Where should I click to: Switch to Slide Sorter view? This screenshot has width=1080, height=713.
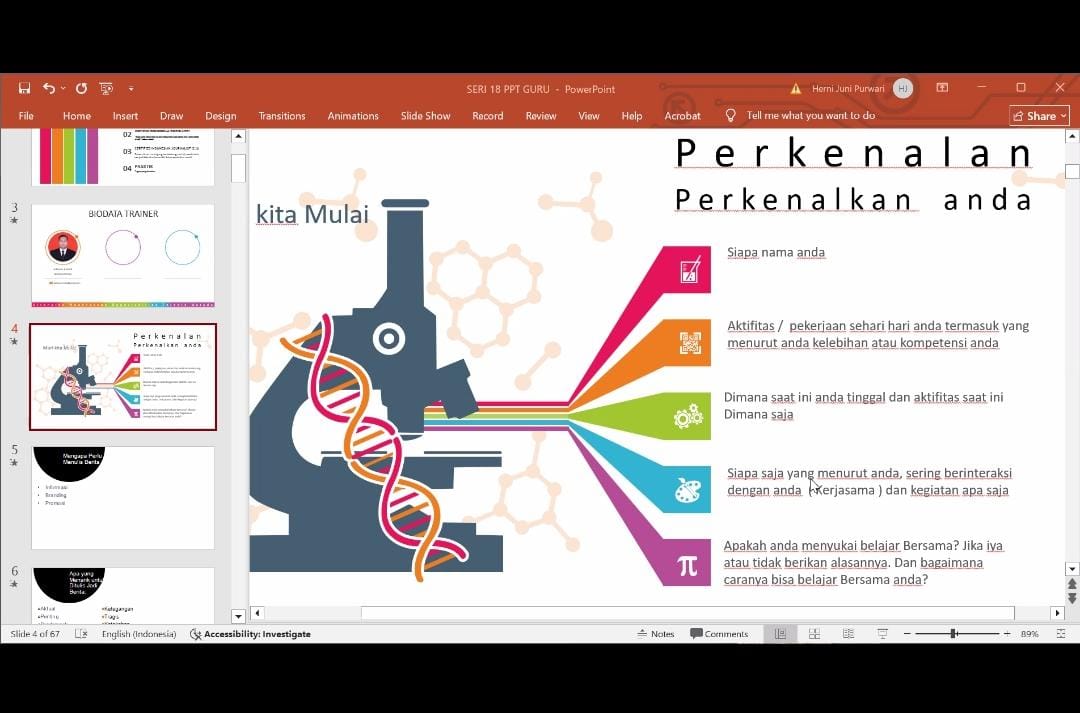(x=814, y=634)
